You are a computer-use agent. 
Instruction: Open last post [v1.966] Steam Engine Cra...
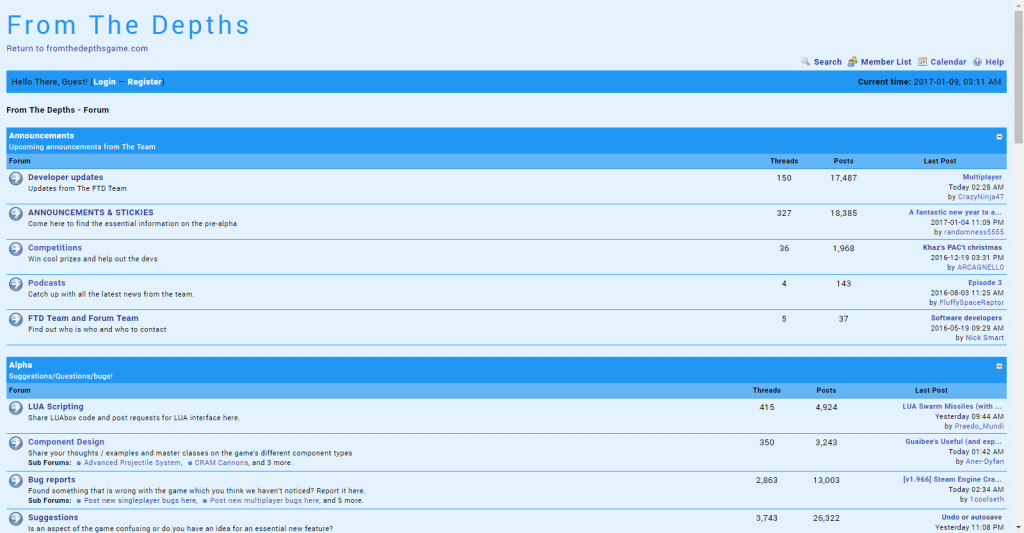click(x=952, y=479)
